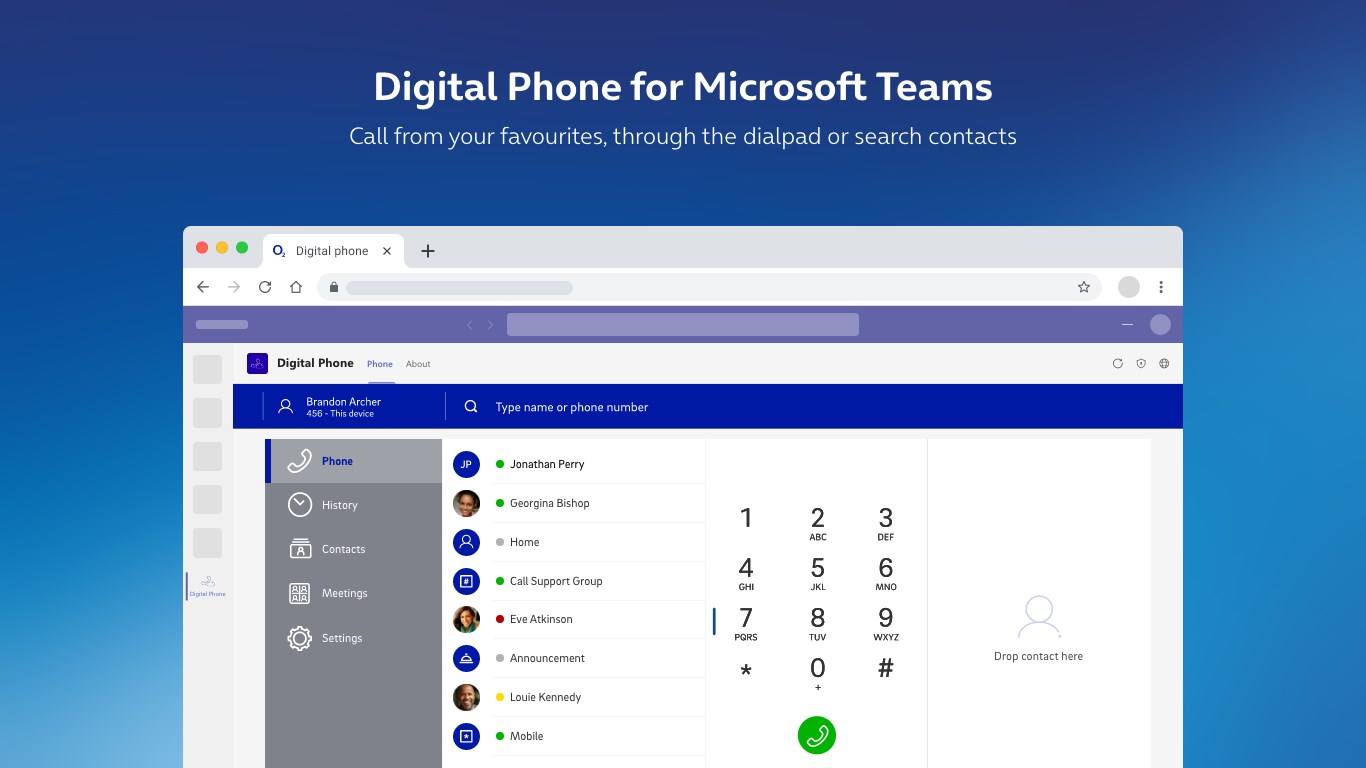The image size is (1366, 768).
Task: Select Eve Atkinson contact name
Action: point(541,619)
